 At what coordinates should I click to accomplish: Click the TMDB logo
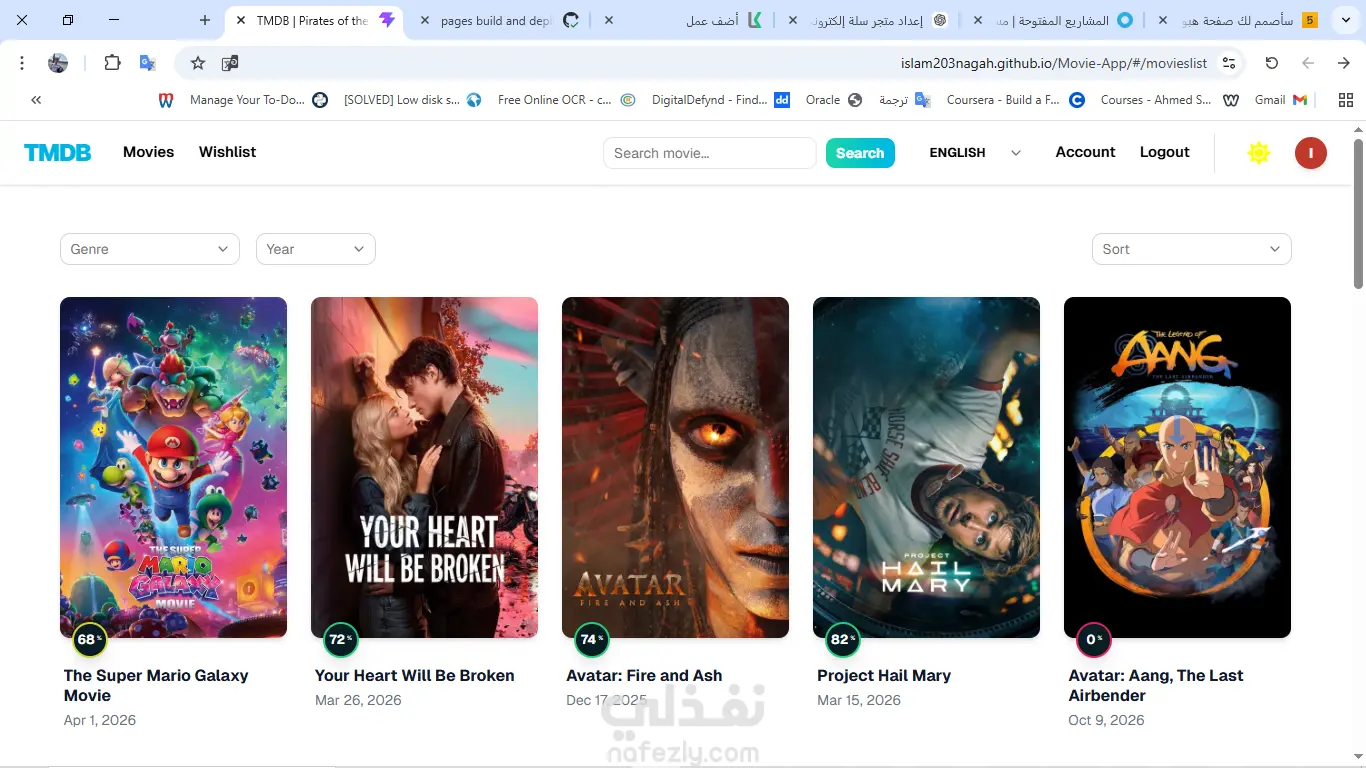click(x=57, y=153)
